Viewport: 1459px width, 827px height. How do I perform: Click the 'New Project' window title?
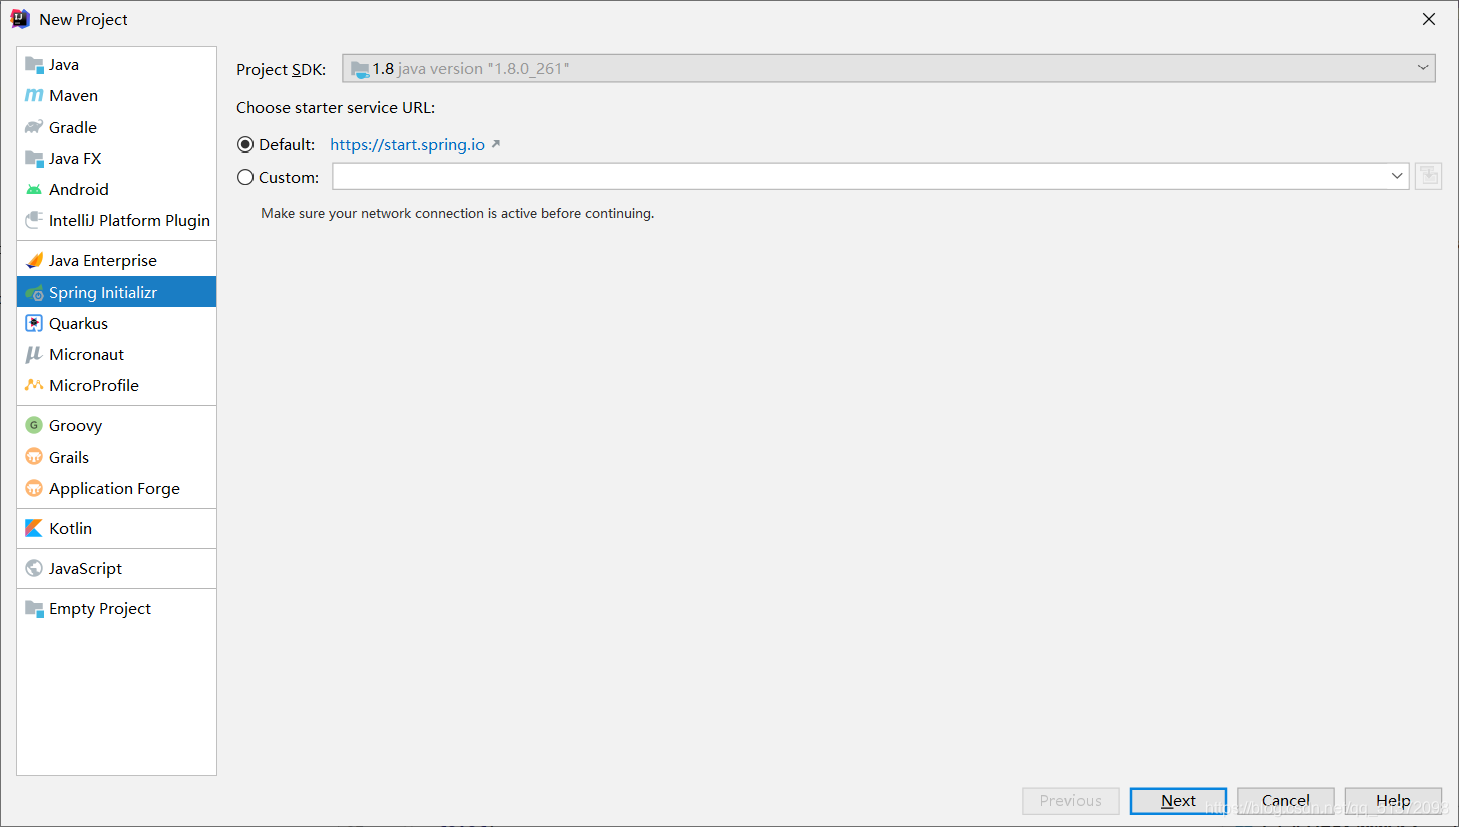point(83,19)
